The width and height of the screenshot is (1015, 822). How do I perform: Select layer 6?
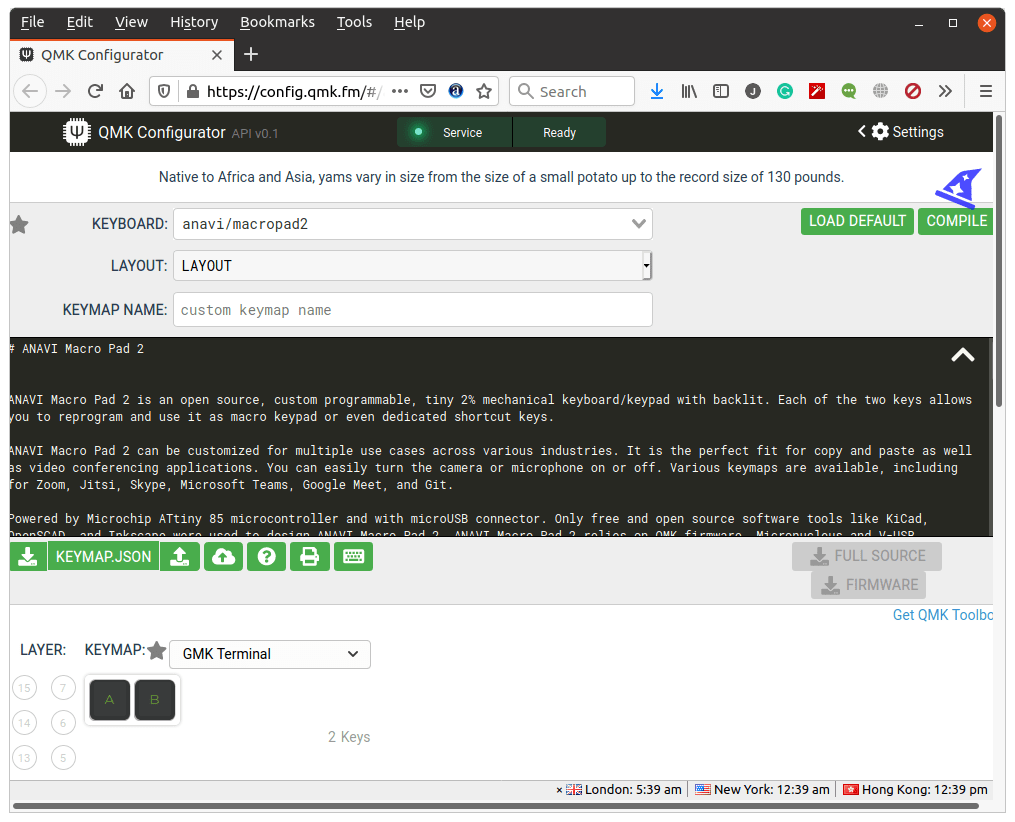coord(63,723)
